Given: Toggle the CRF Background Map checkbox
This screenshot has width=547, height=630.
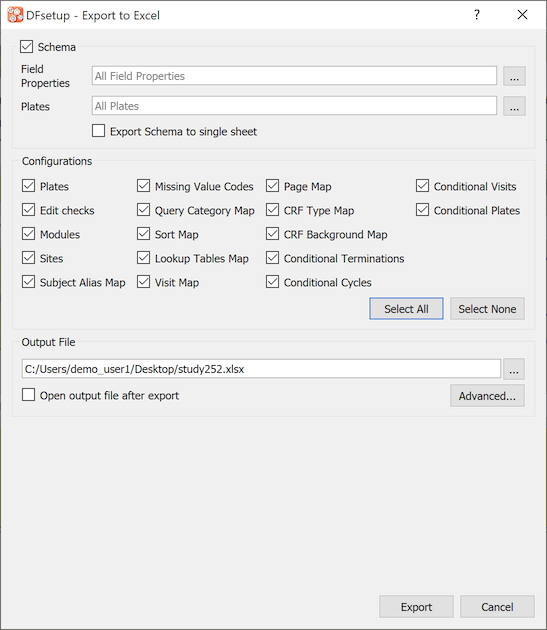Looking at the screenshot, I should 272,234.
